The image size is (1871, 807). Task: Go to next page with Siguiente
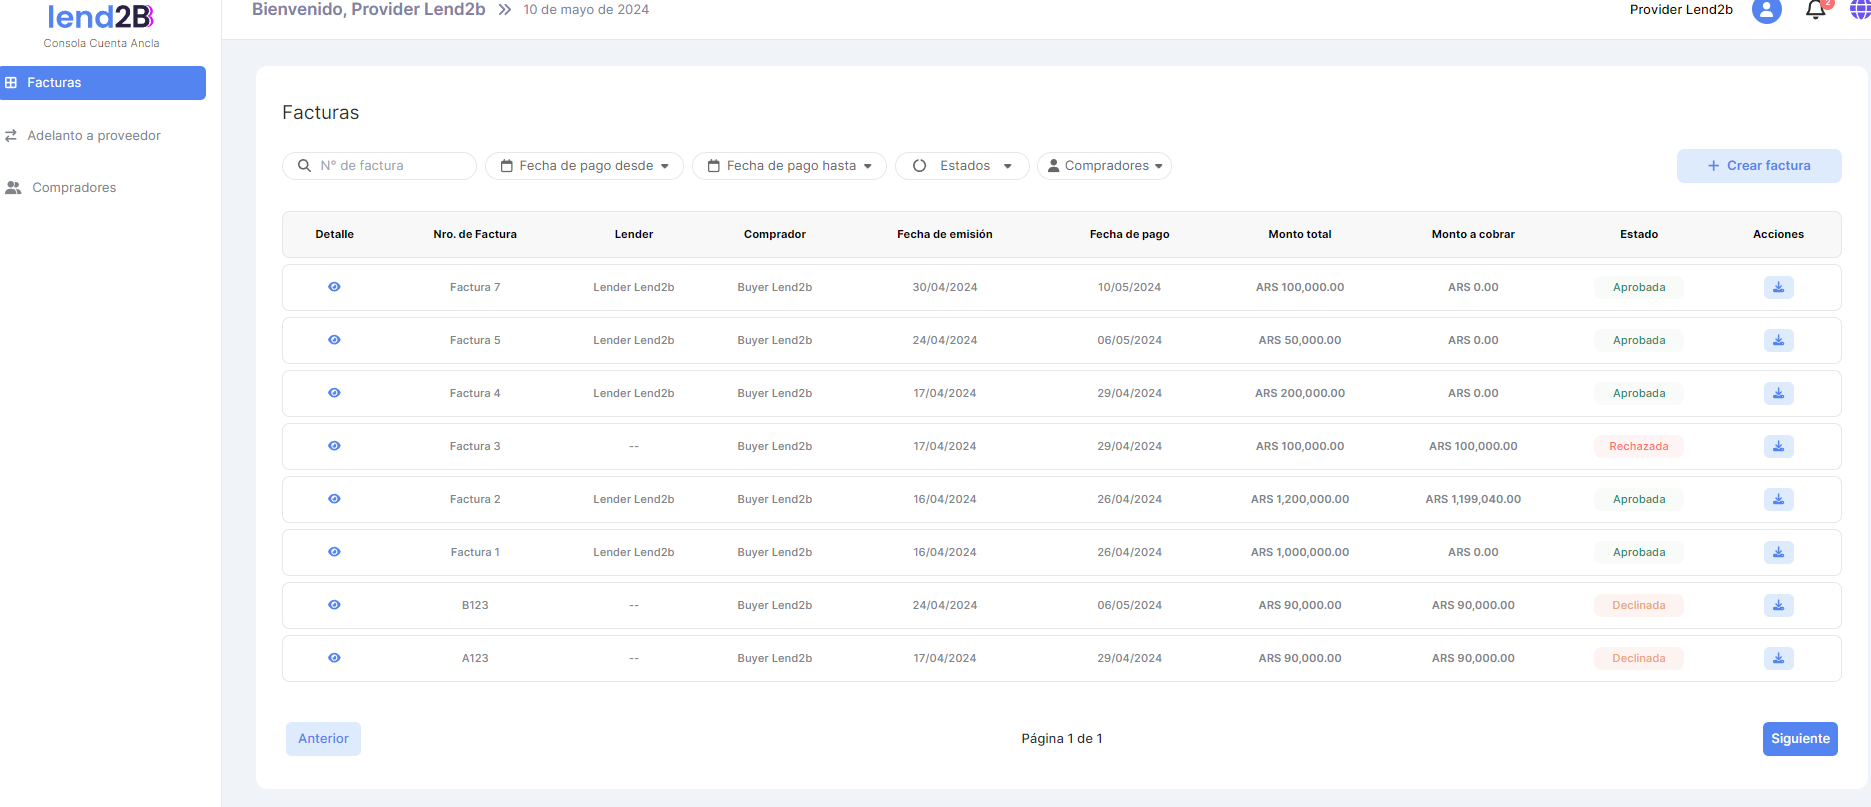[1799, 739]
